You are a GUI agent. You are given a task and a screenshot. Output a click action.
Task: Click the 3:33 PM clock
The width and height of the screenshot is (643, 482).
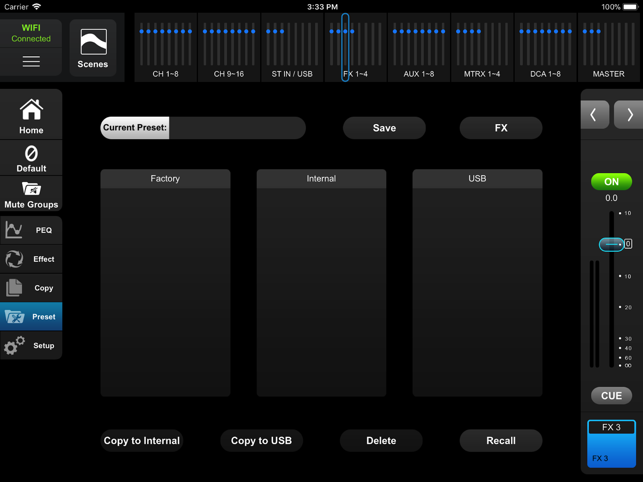tap(322, 7)
